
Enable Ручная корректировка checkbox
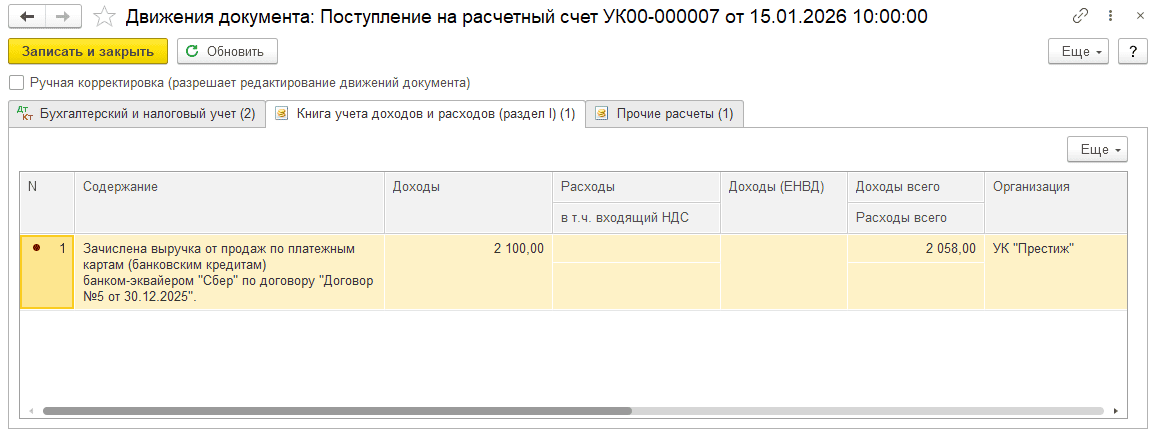tap(15, 83)
